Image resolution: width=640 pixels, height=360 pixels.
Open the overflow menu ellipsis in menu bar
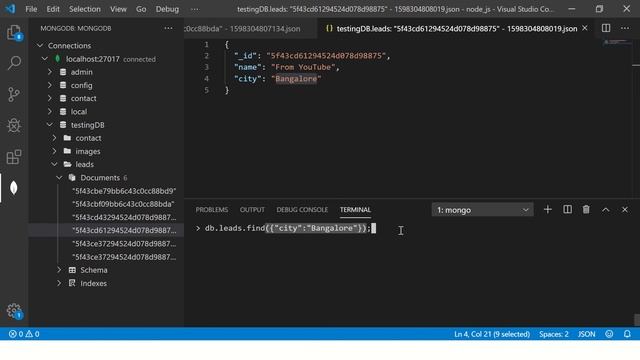pyautogui.click(x=195, y=9)
